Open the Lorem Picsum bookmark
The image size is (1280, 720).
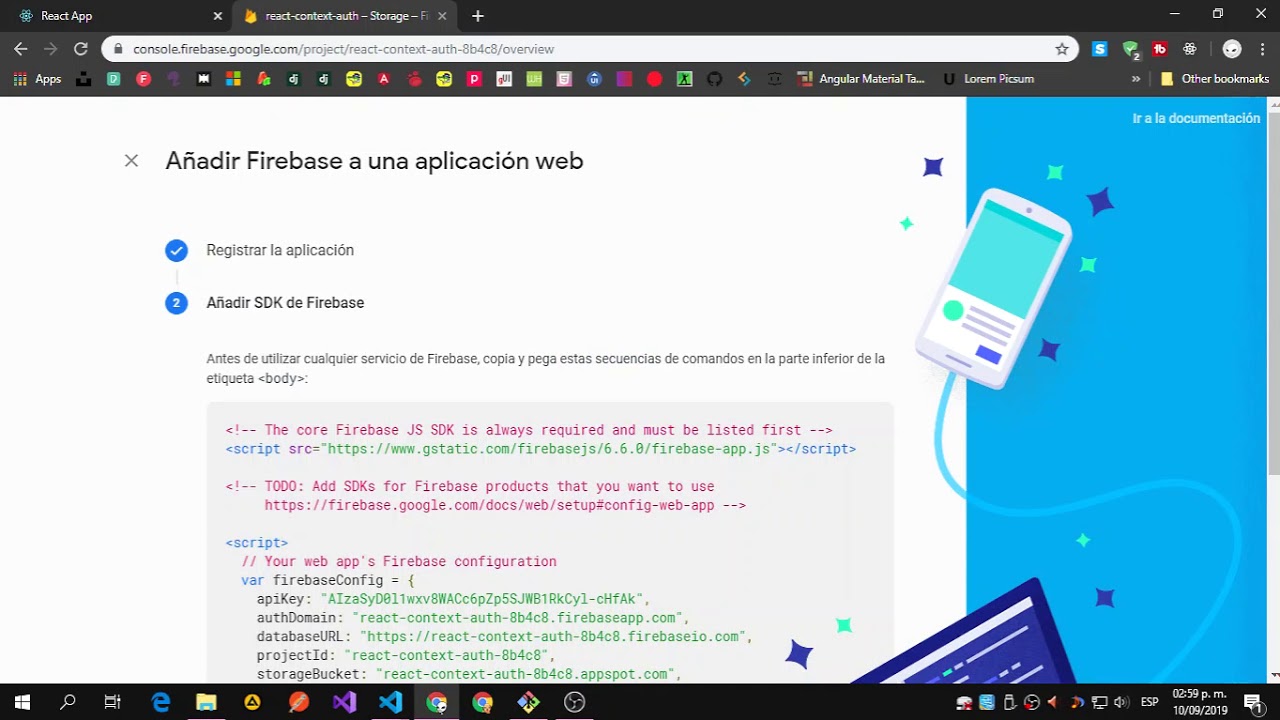pyautogui.click(x=989, y=79)
